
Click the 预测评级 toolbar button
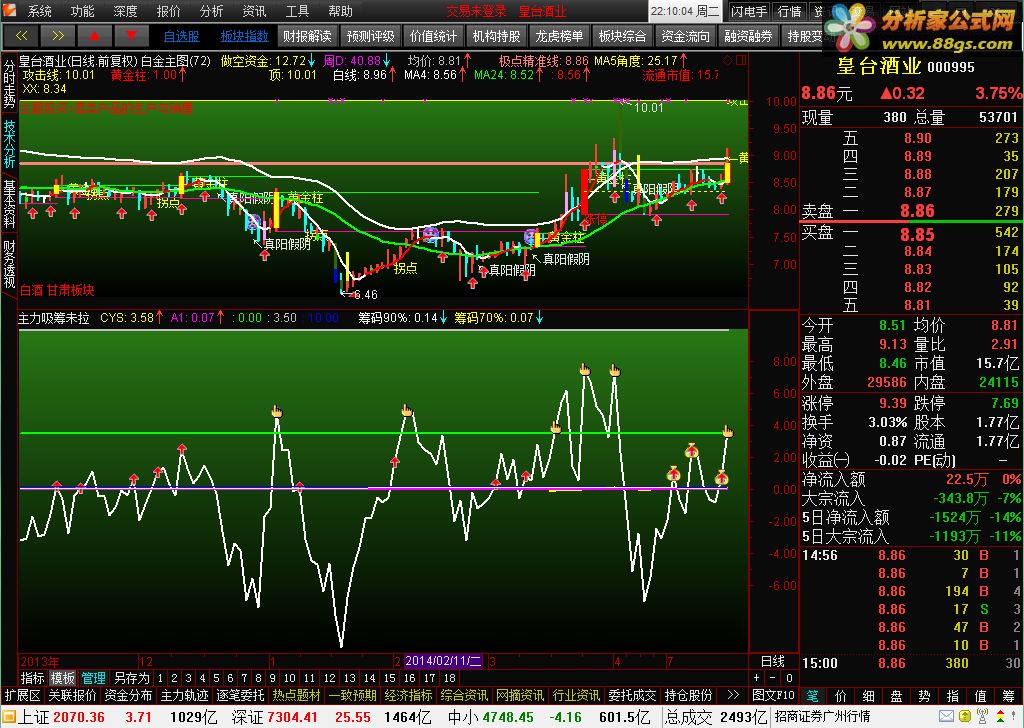[370, 36]
